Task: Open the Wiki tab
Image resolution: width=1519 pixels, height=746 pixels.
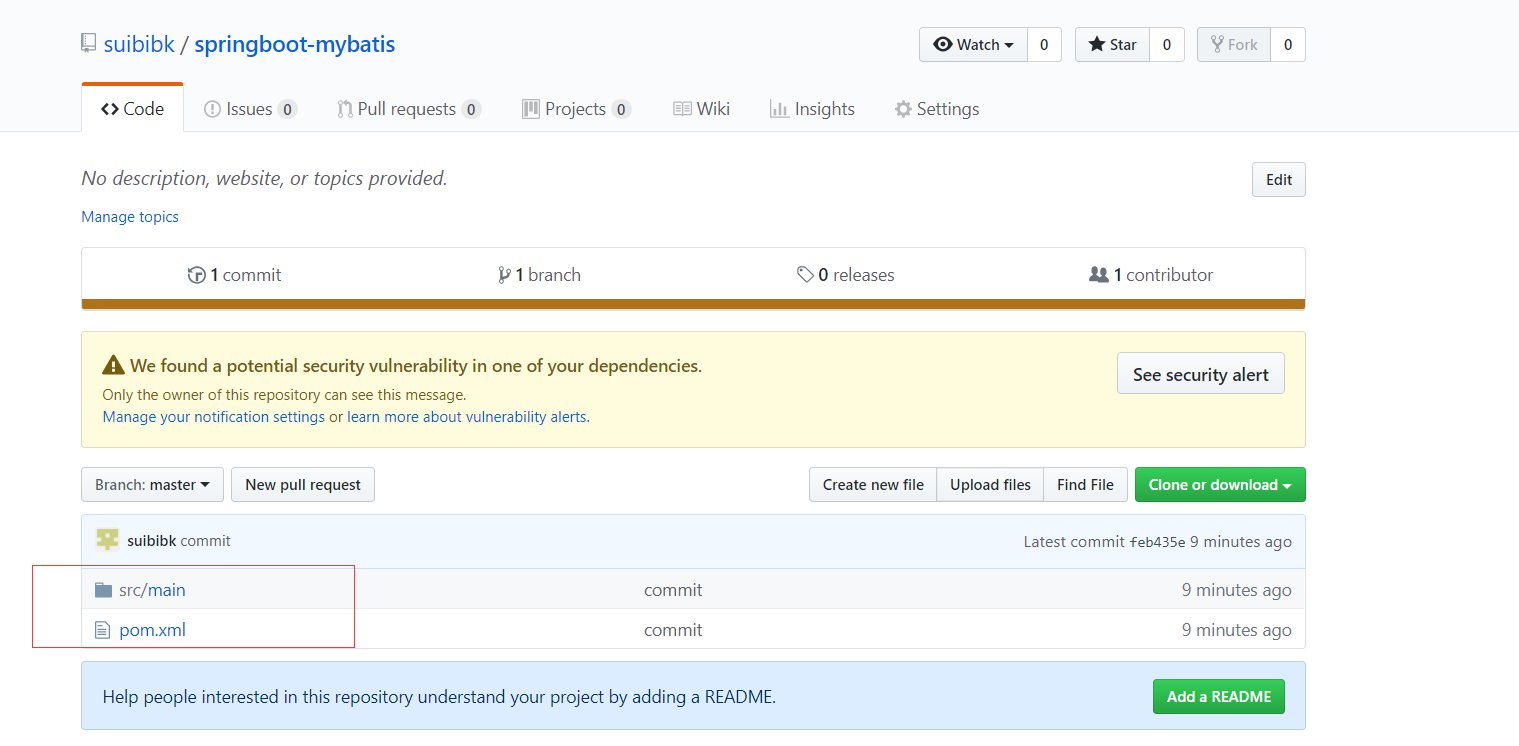Action: 701,109
